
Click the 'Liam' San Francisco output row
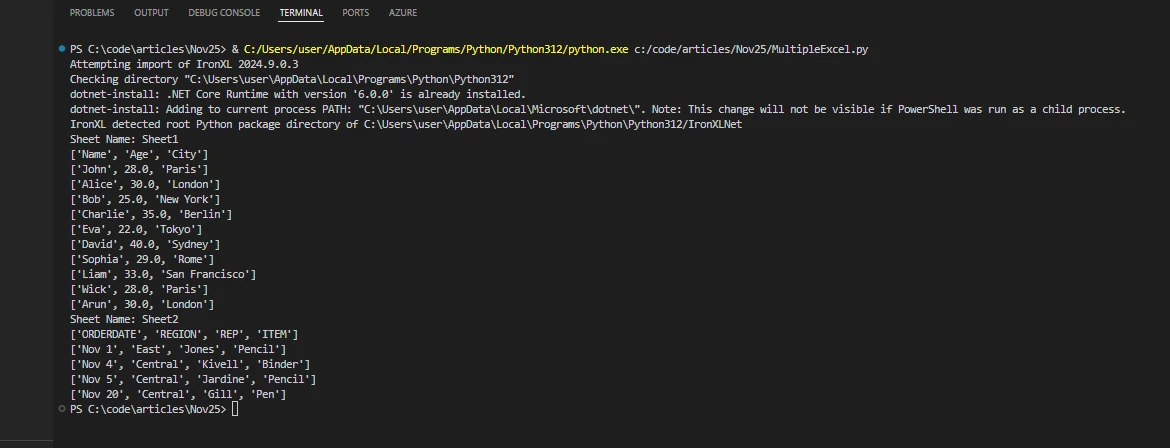pos(163,274)
